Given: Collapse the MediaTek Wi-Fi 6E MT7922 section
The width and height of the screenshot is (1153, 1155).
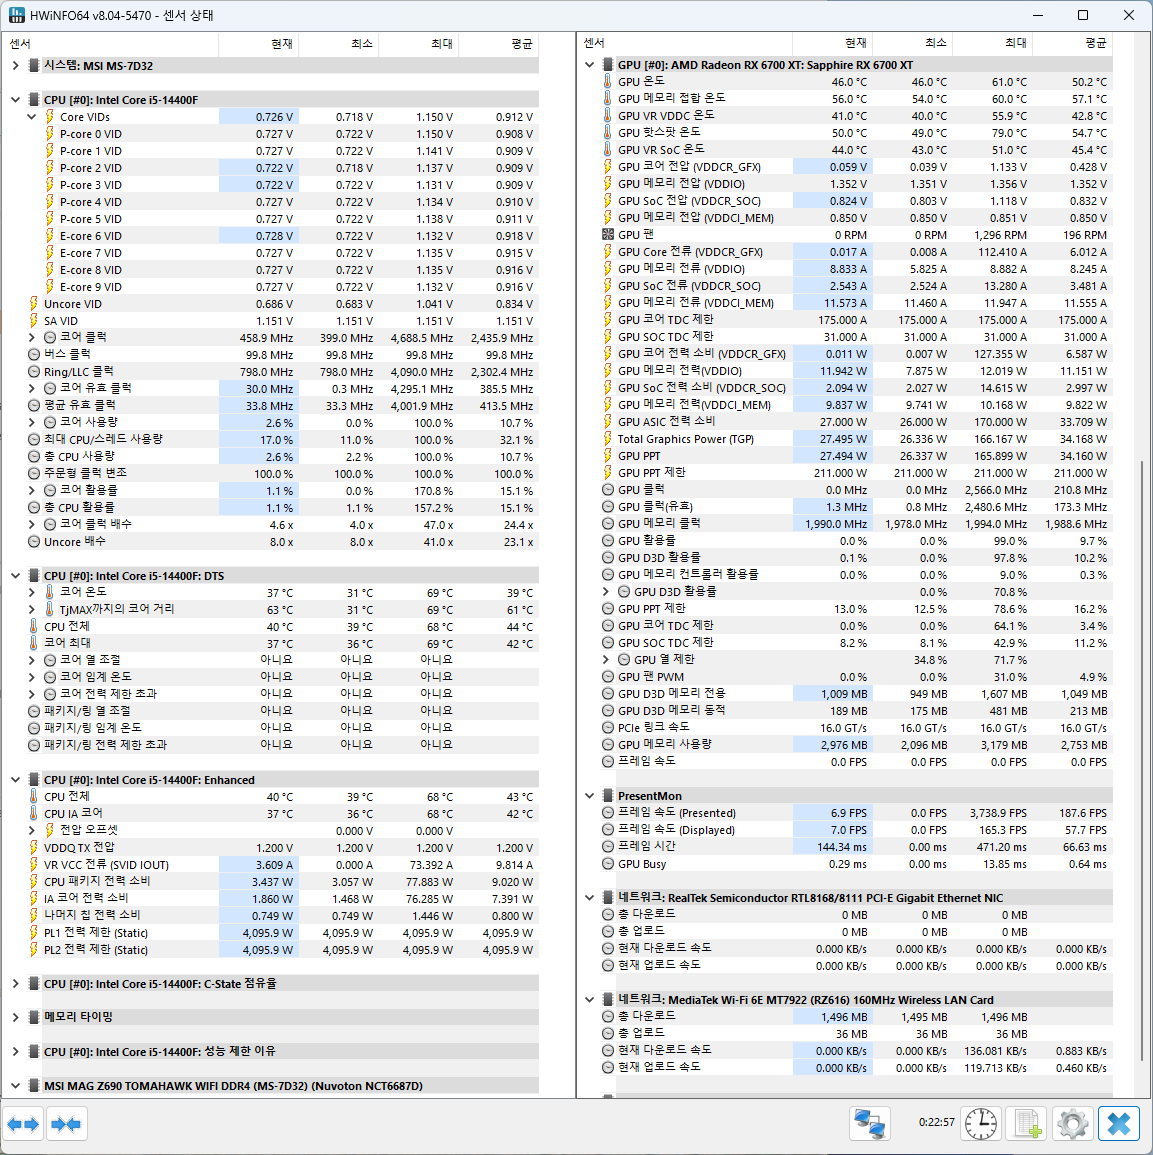Looking at the screenshot, I should point(589,1000).
